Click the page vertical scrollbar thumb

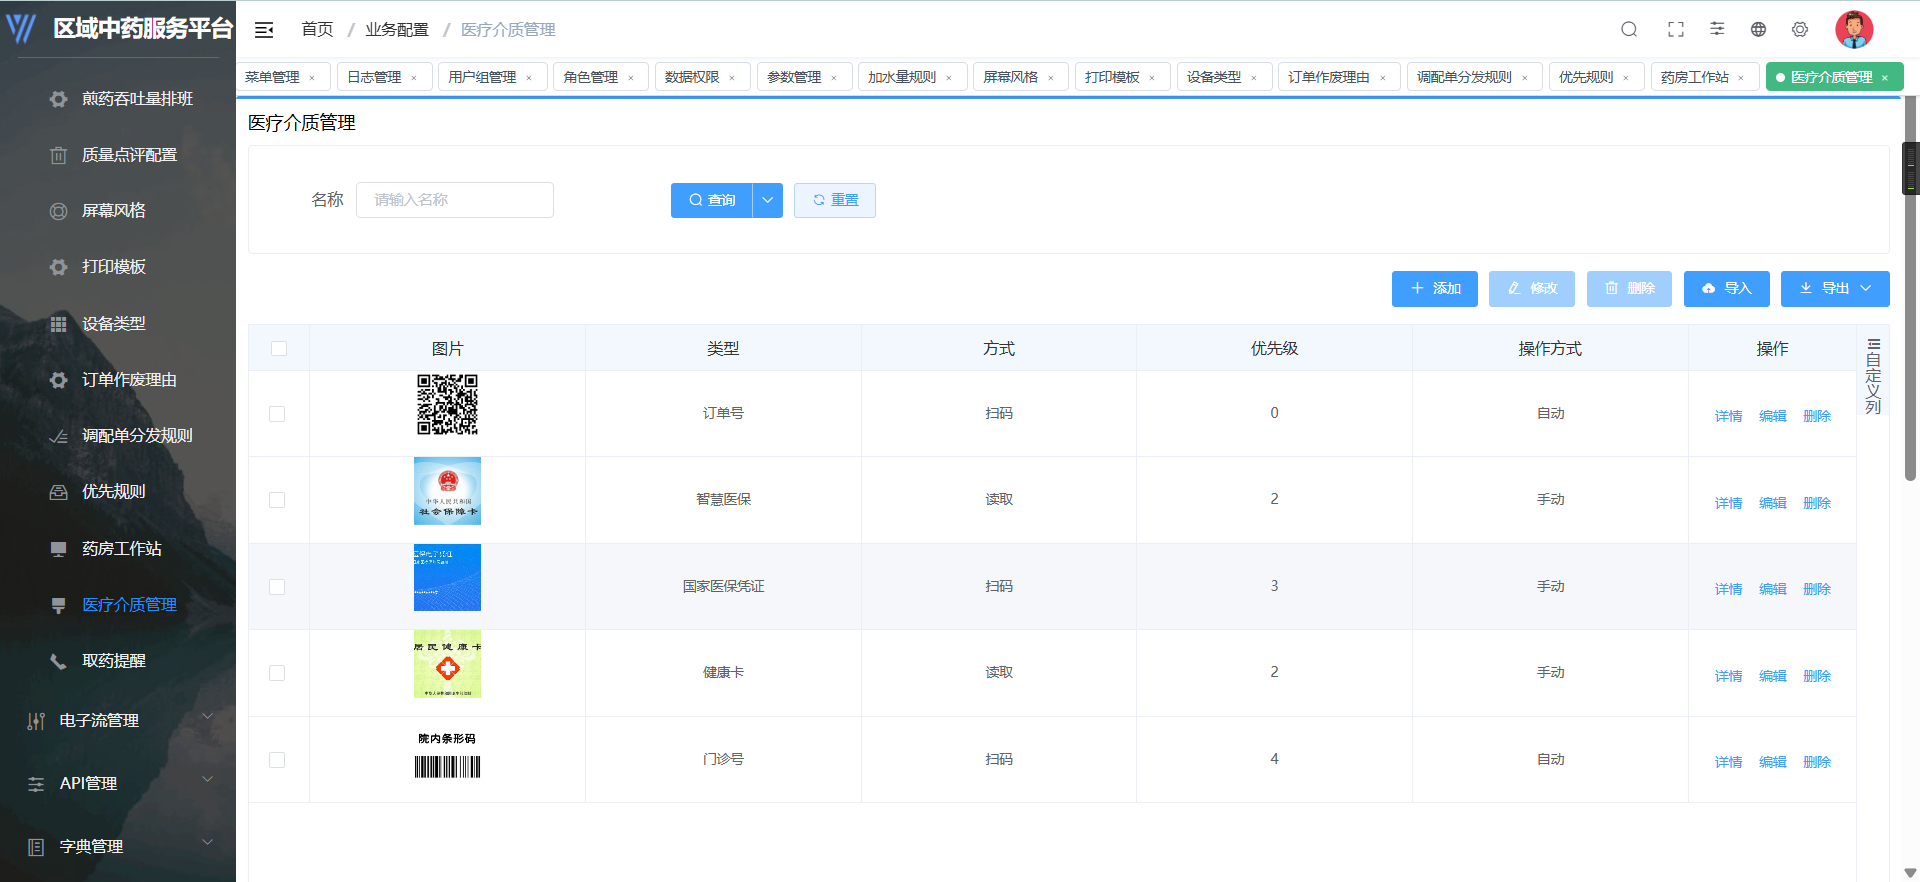pyautogui.click(x=1910, y=290)
